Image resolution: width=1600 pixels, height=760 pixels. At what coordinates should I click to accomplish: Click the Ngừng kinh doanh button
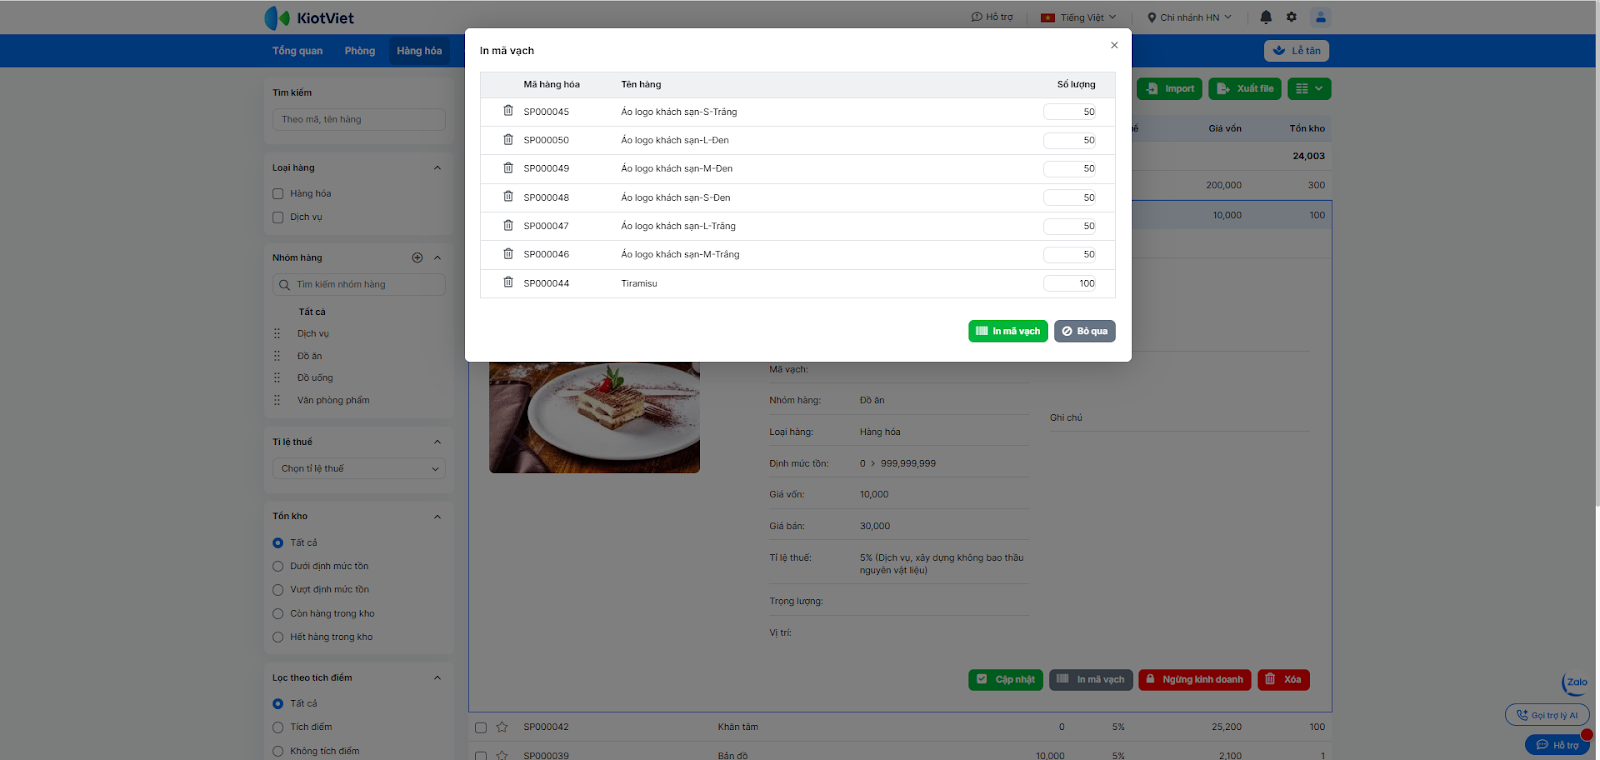coord(1195,680)
